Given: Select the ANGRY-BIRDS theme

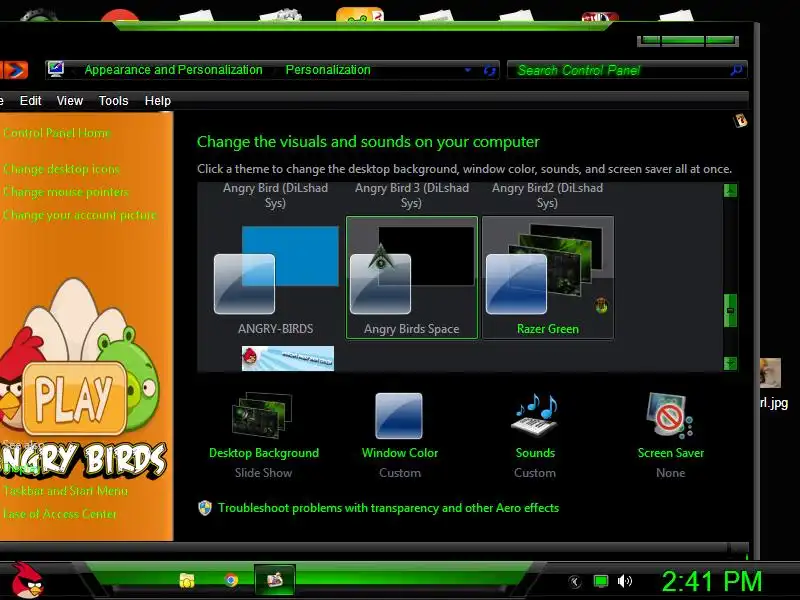Looking at the screenshot, I should point(276,278).
